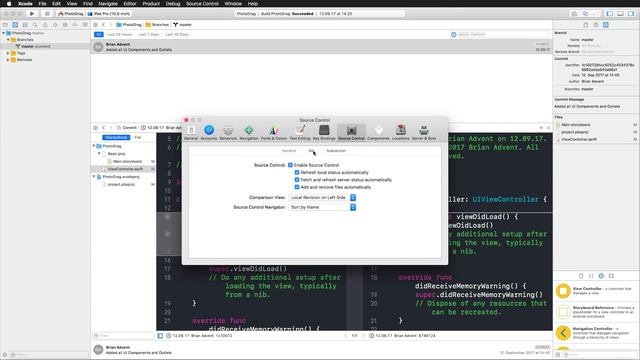
Task: Select Main.storyboard in commit file list
Action: (124, 161)
